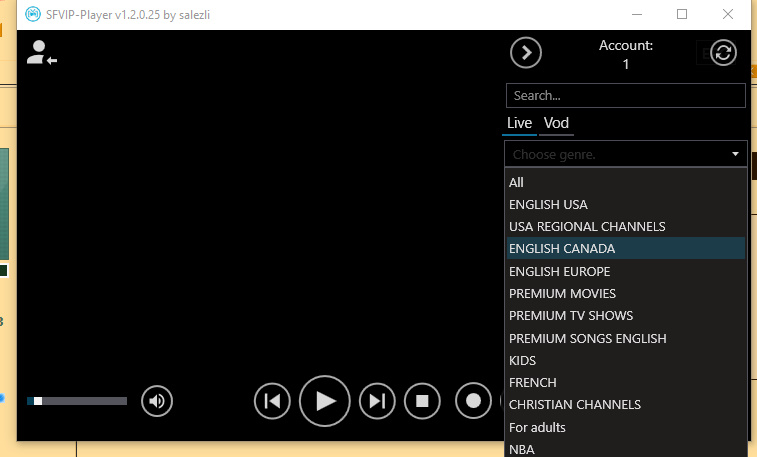Open the account switch user icon
The width and height of the screenshot is (757, 457).
point(42,53)
